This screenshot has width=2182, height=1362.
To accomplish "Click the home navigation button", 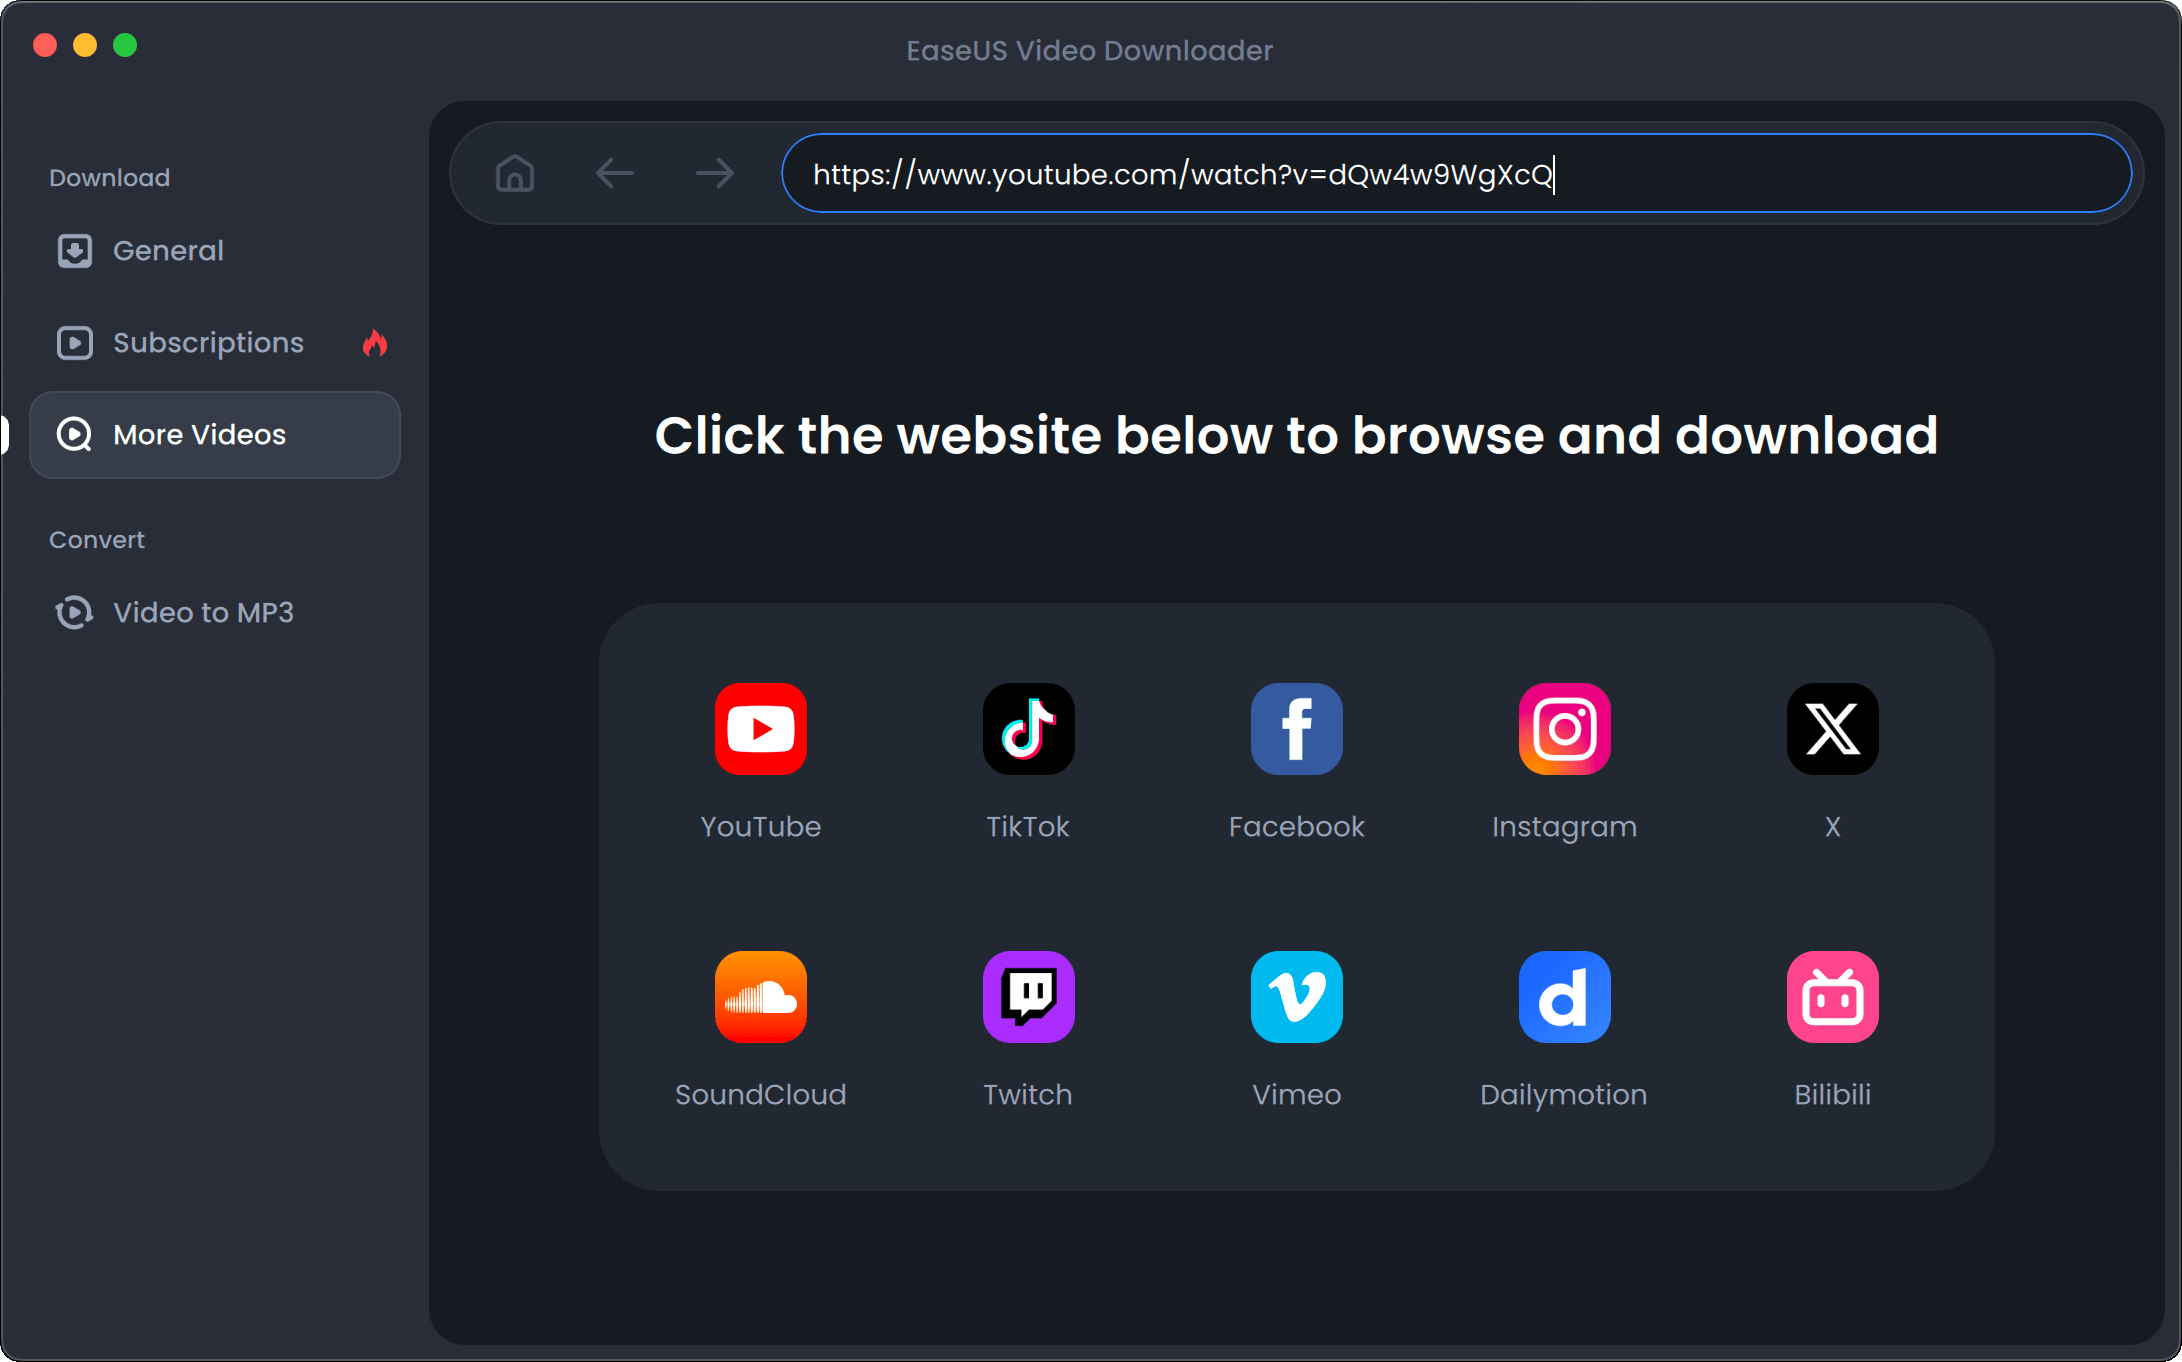I will [x=513, y=173].
